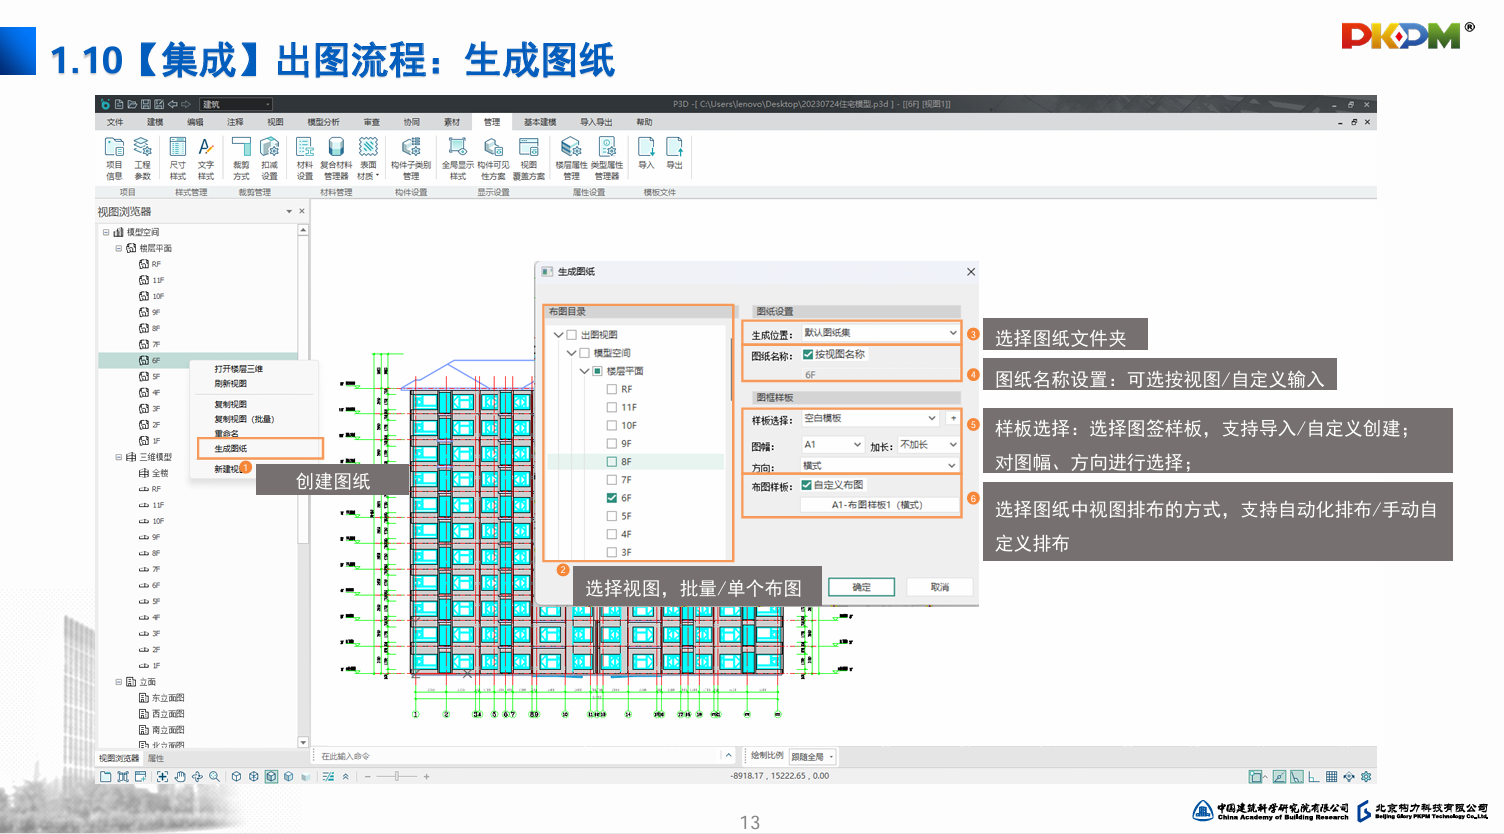Select the pan hand tool in bottom toolbar

click(180, 777)
